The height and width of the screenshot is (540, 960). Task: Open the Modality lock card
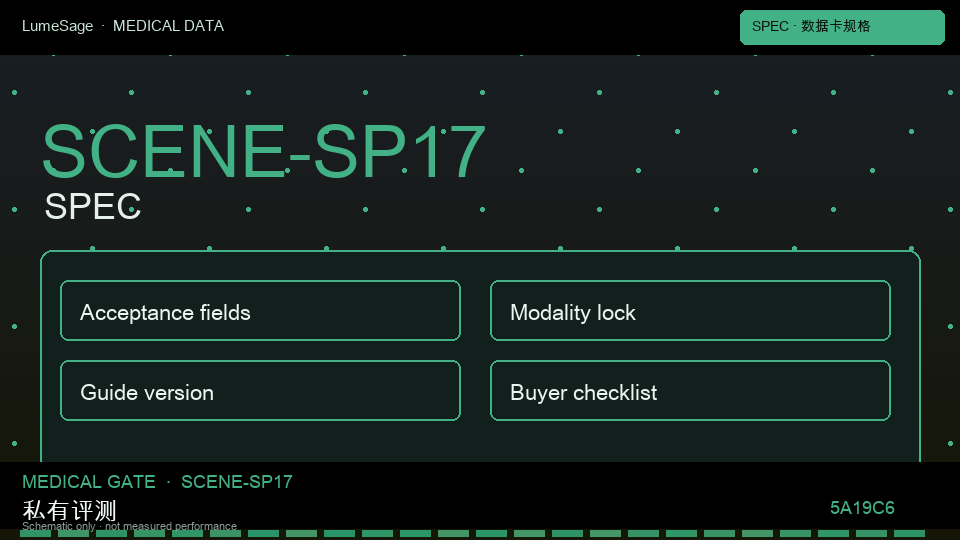pyautogui.click(x=690, y=310)
